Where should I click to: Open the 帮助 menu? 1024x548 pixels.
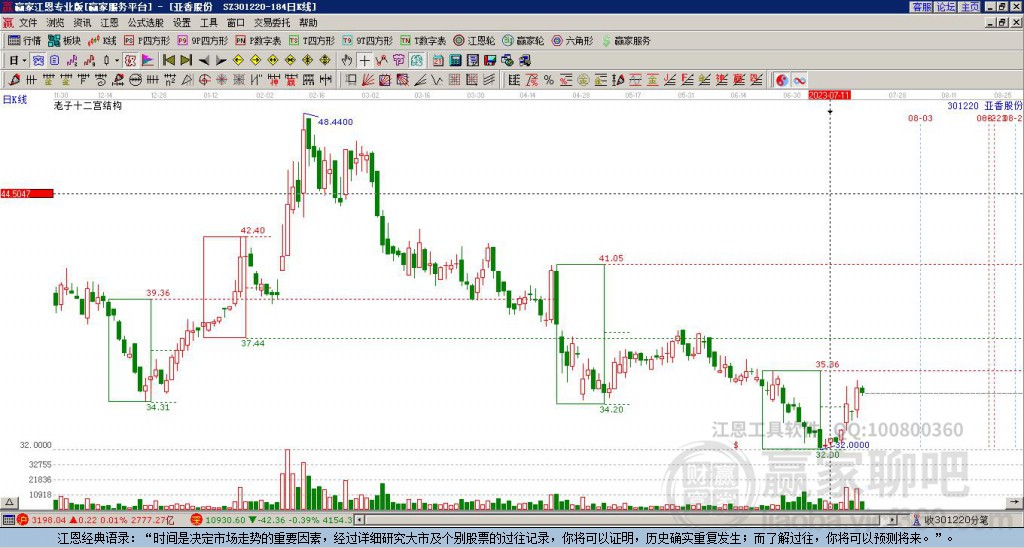[308, 23]
